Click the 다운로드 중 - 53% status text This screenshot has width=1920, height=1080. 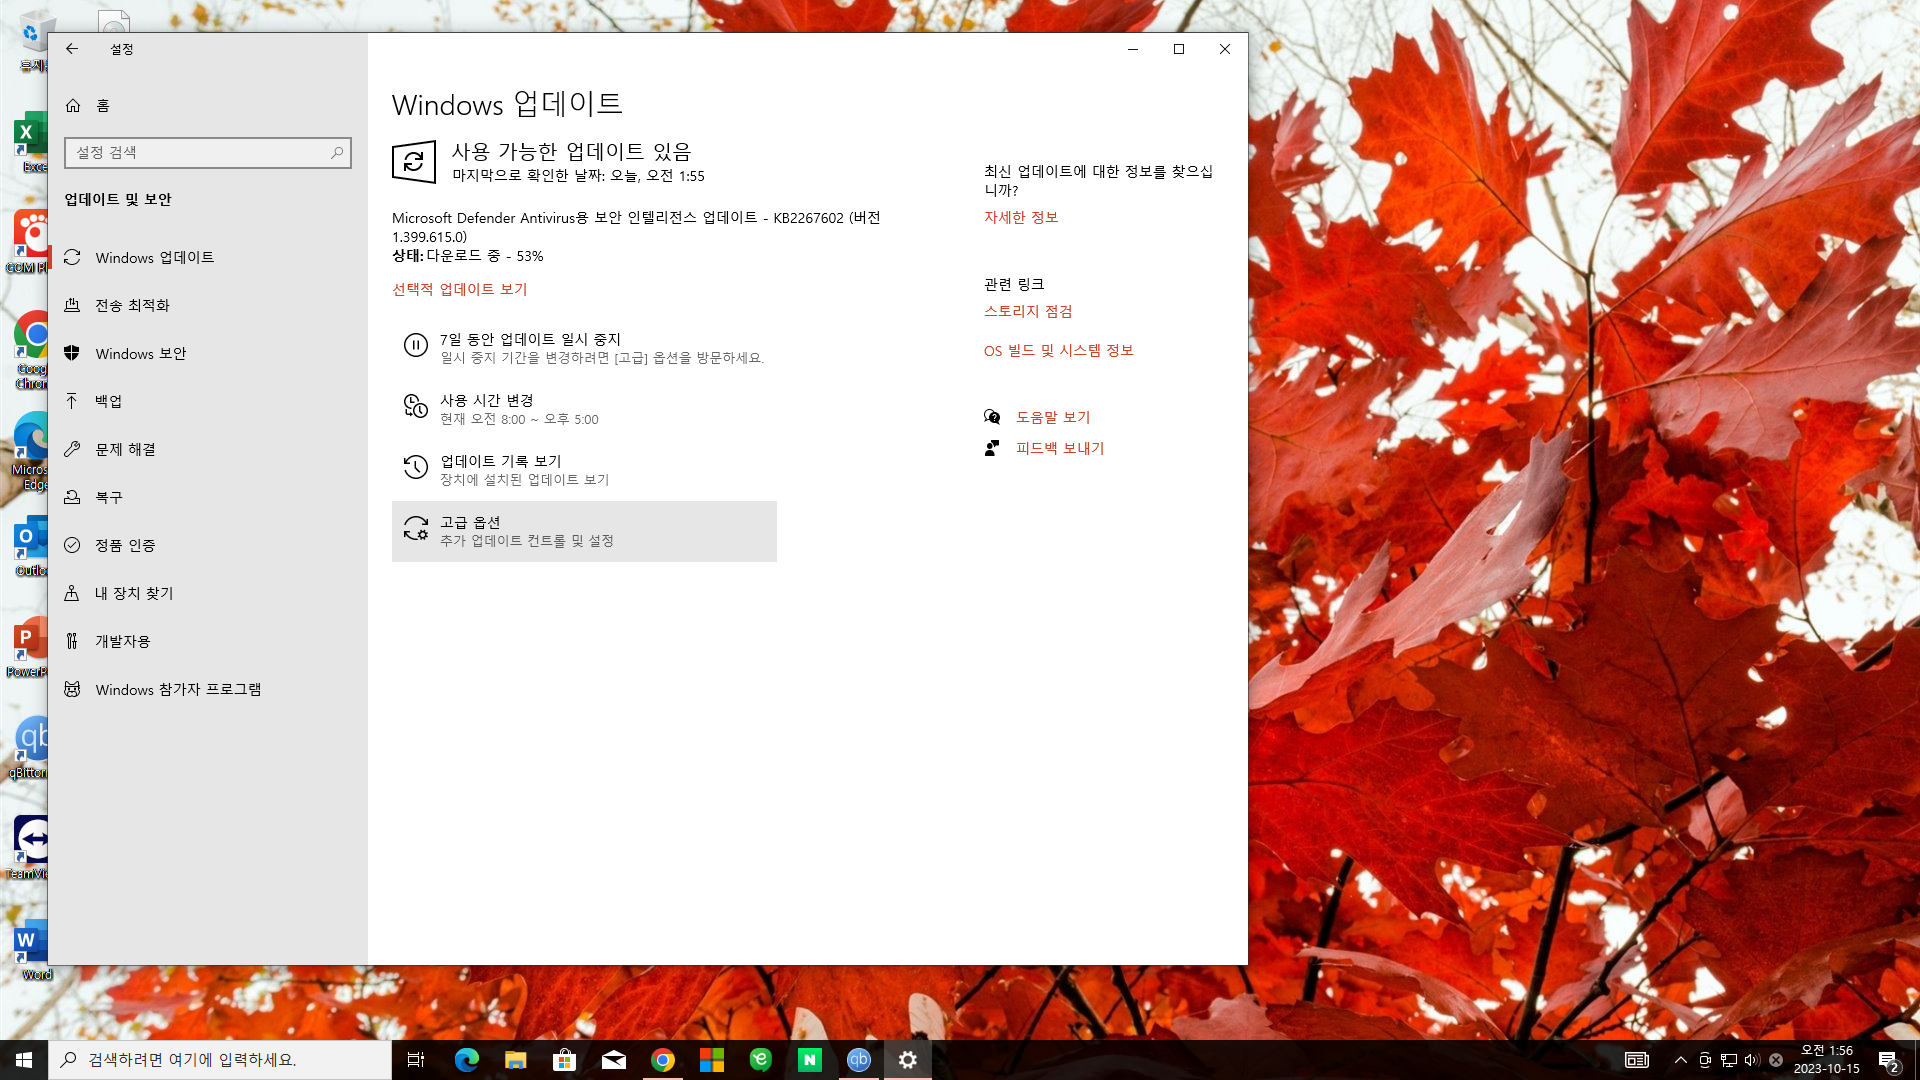tap(485, 256)
